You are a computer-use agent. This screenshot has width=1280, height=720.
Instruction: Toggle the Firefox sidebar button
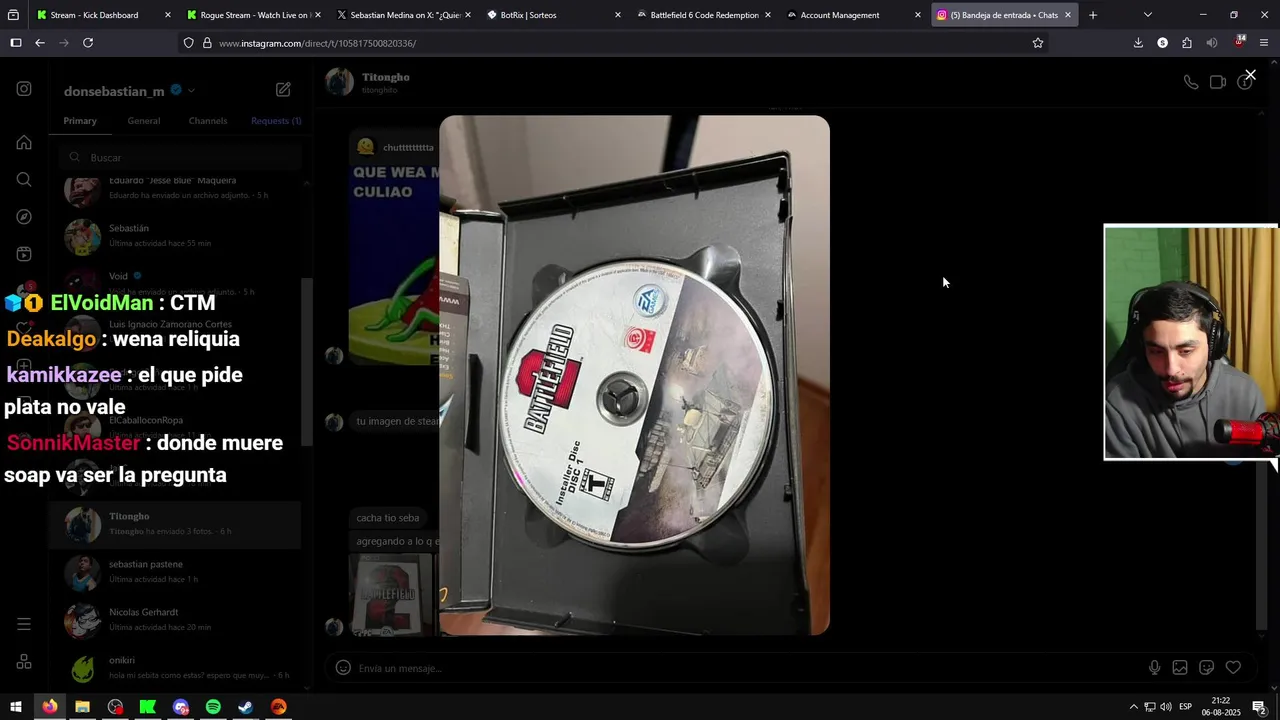click(x=16, y=43)
